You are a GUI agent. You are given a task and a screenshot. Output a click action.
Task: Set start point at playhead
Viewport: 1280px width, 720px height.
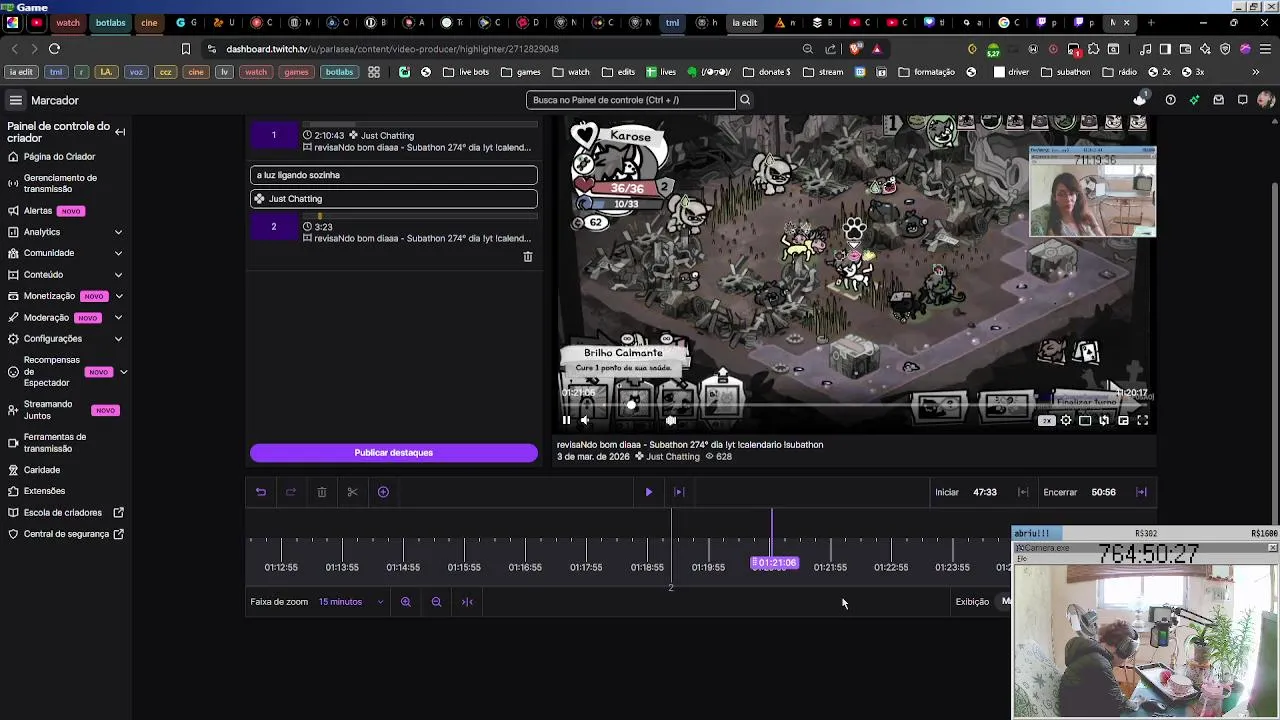coord(1023,492)
